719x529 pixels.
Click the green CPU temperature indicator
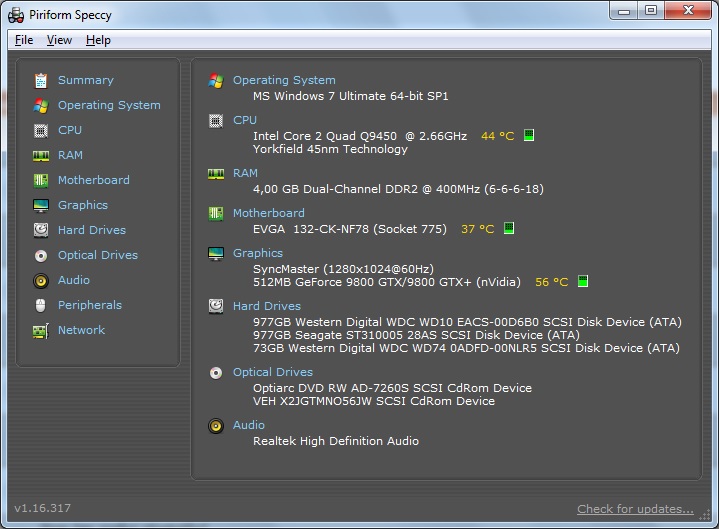click(529, 135)
